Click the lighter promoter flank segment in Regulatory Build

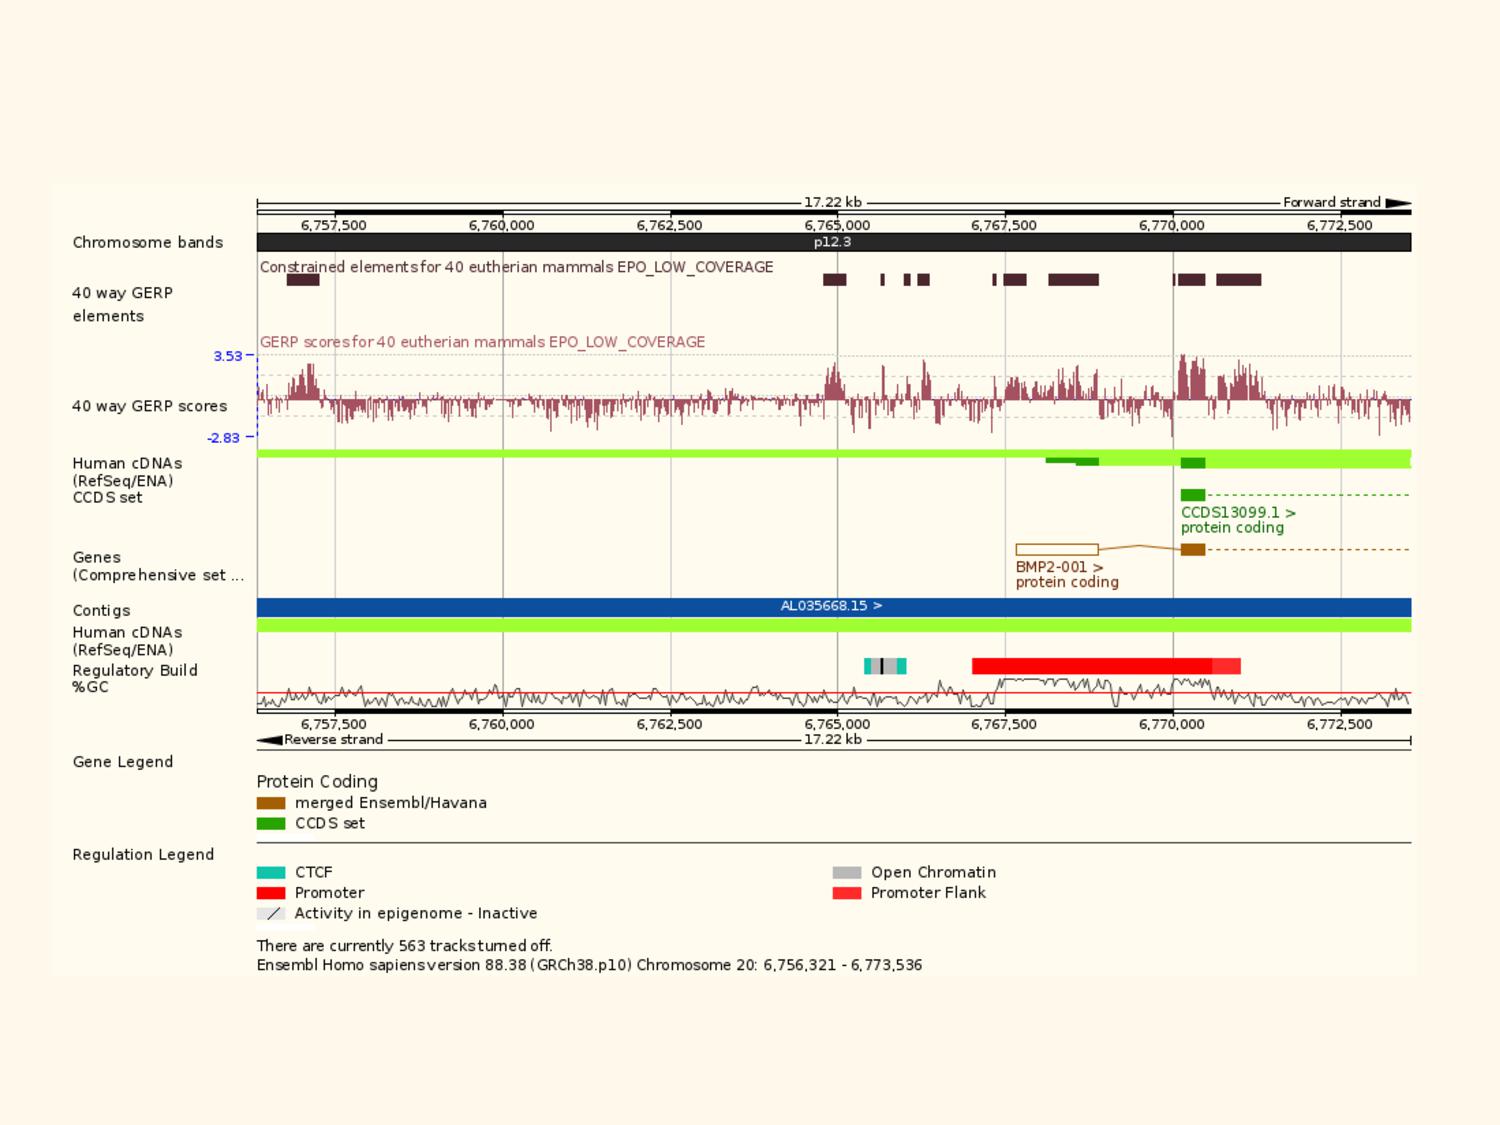[x=1227, y=666]
